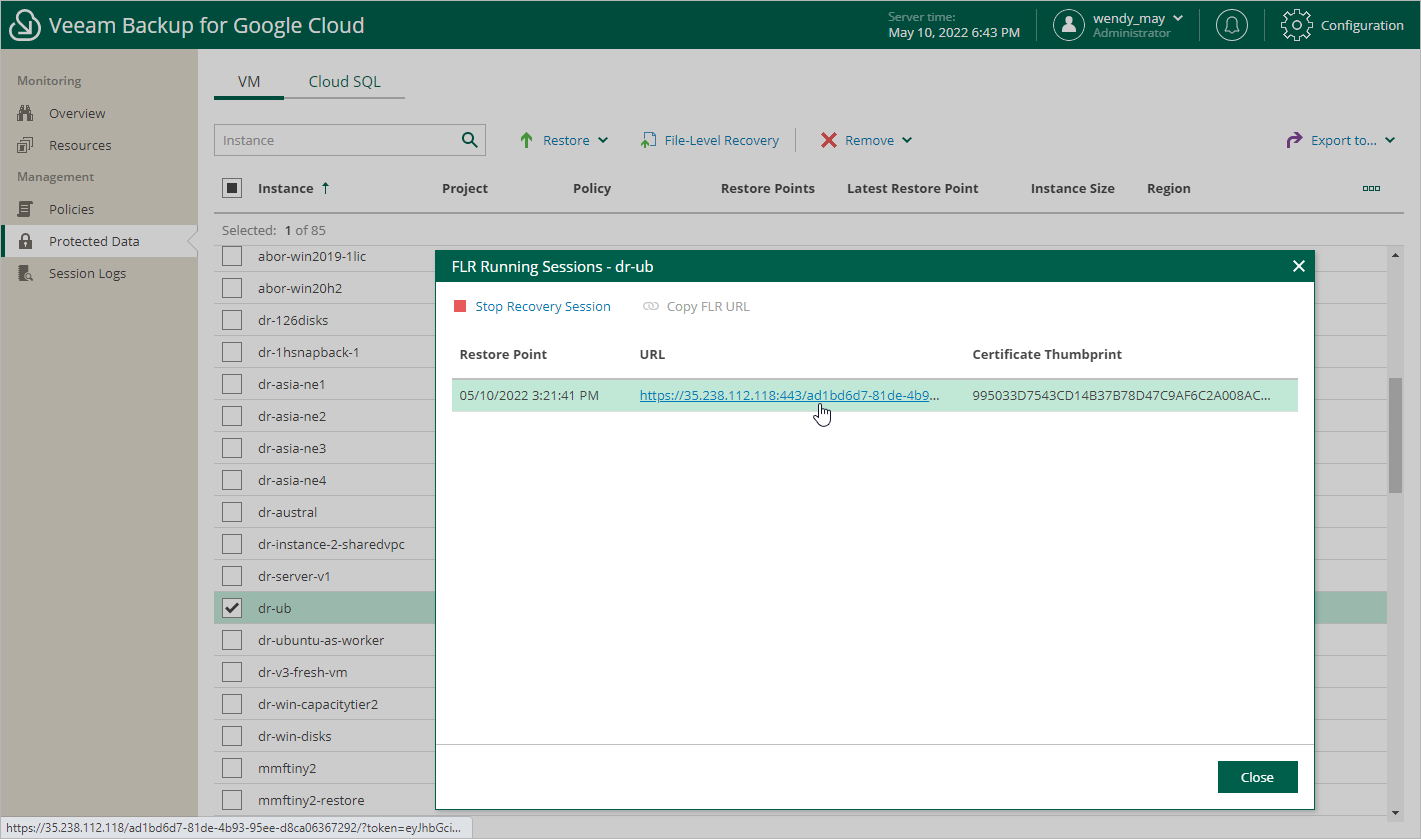Screen dimensions: 1421x839
Task: Click the Restore Point column header in dialog
Action: [503, 354]
